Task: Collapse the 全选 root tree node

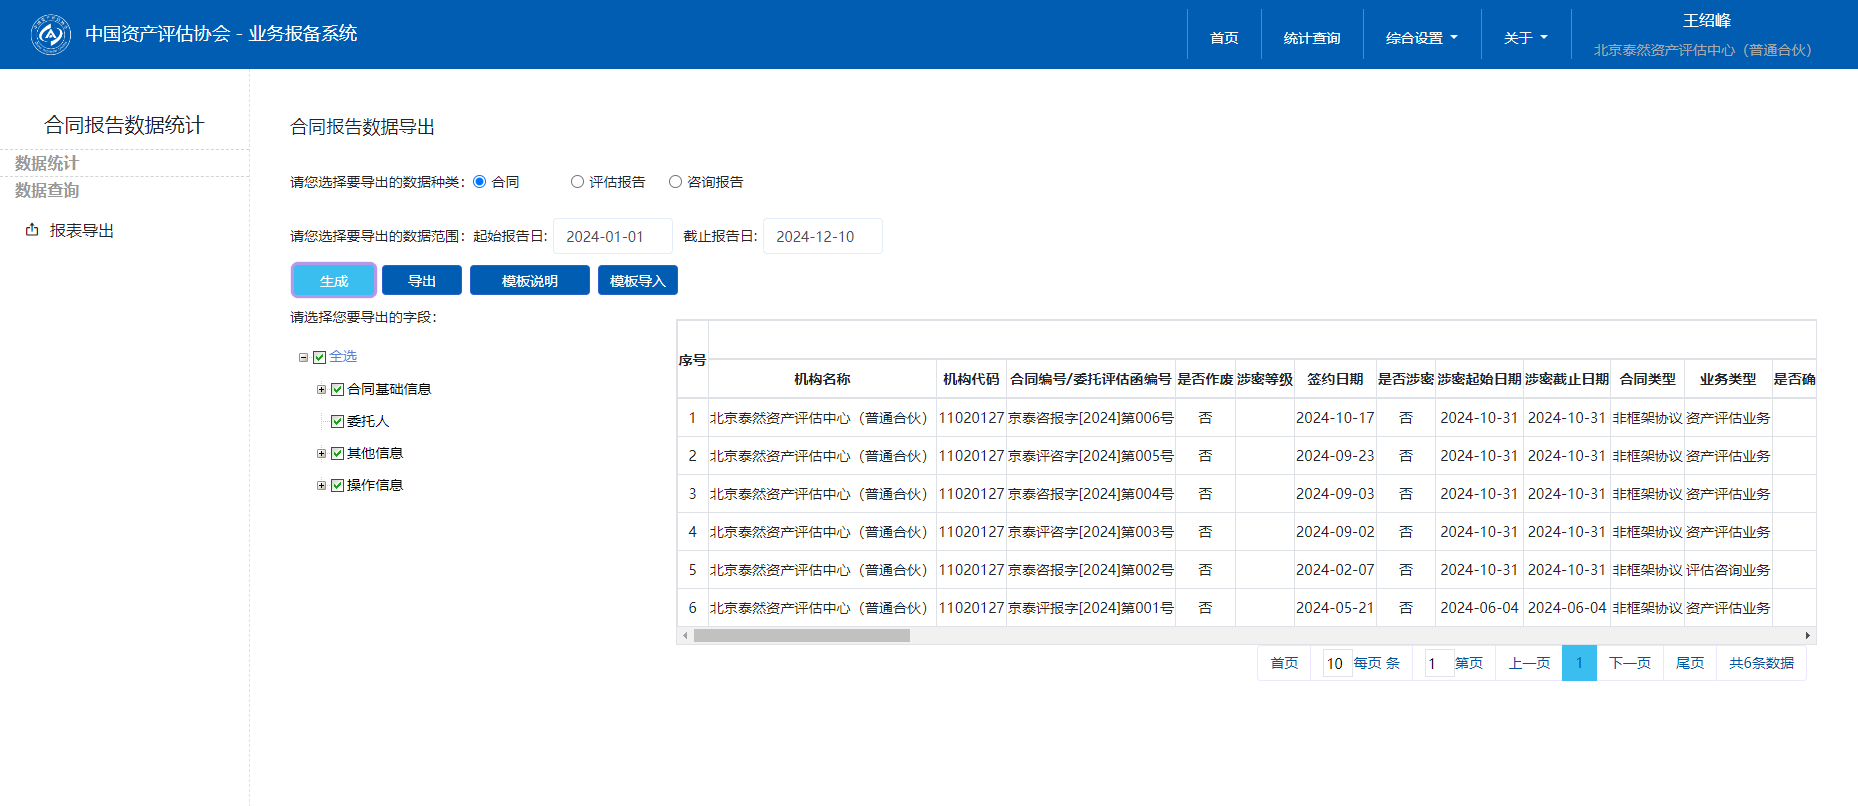Action: pos(303,357)
